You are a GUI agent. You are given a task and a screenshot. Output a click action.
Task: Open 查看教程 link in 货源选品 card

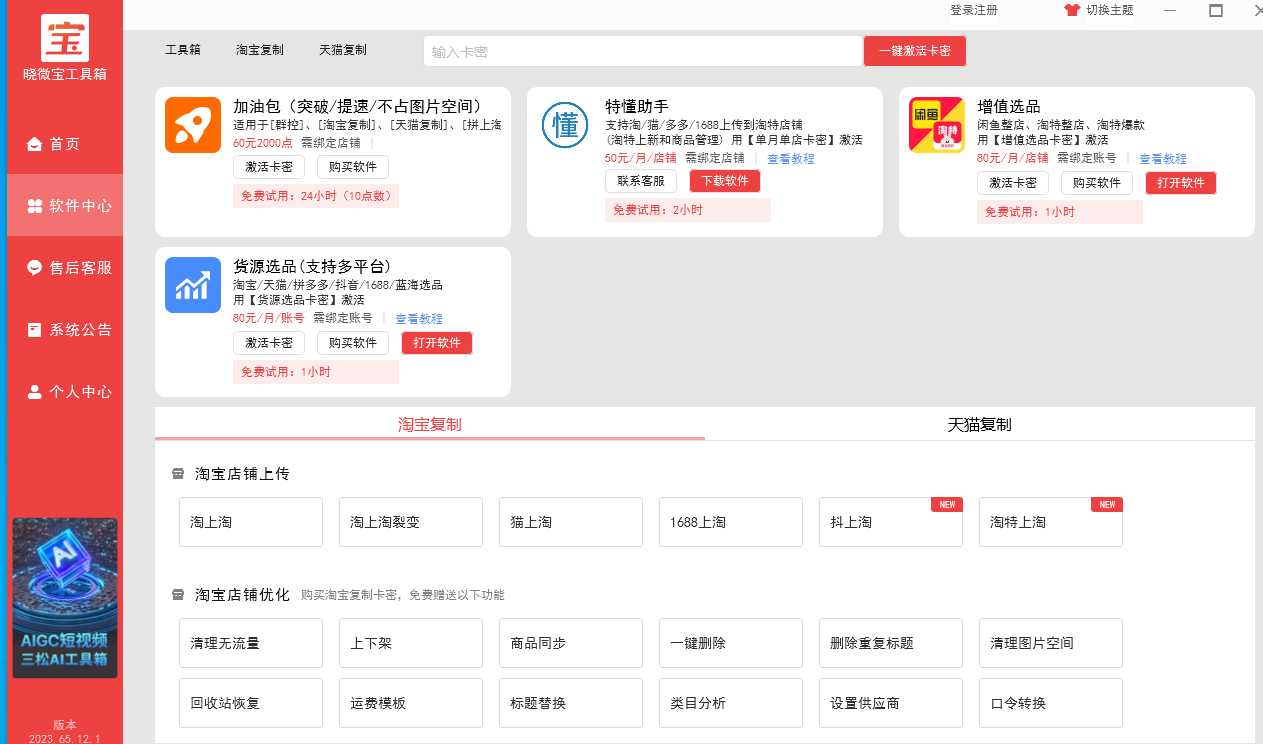(x=419, y=319)
